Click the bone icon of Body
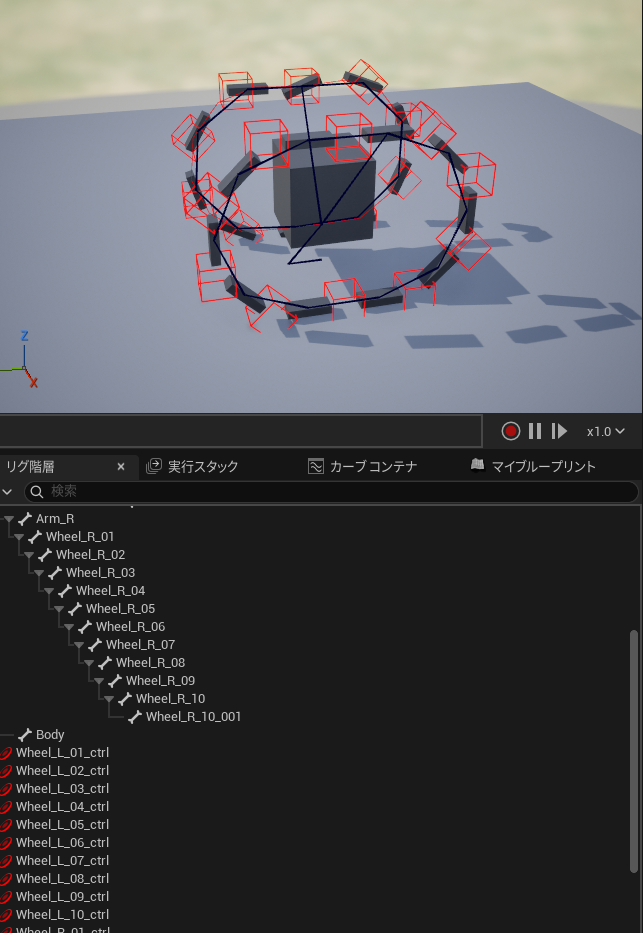643x933 pixels. coord(25,735)
